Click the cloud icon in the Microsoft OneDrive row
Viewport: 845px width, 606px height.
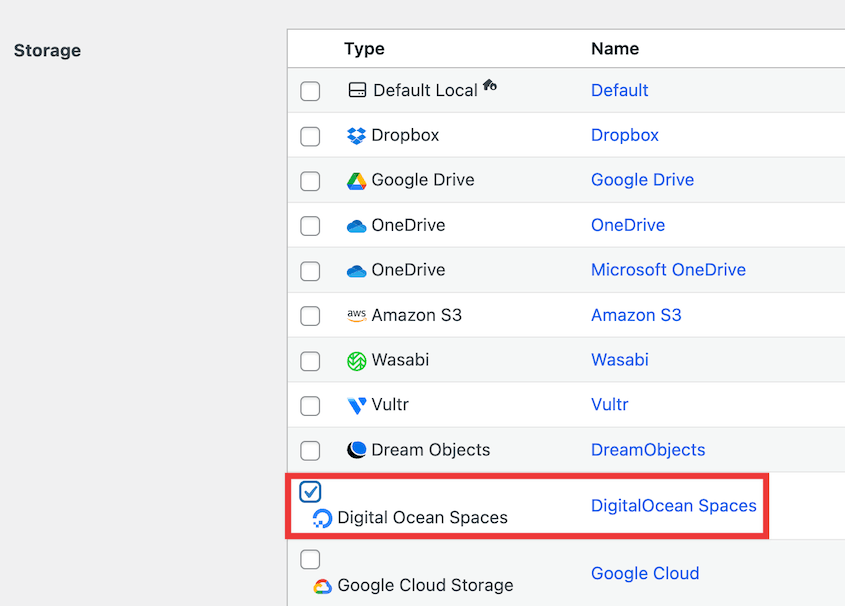pyautogui.click(x=356, y=271)
